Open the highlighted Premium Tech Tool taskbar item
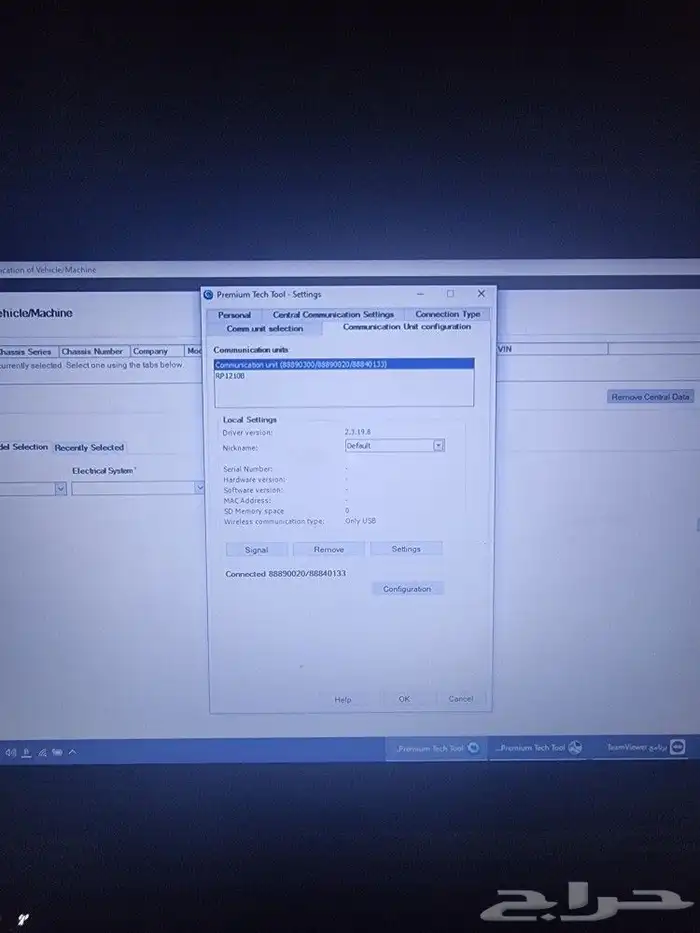Viewport: 700px width, 933px height. [438, 749]
